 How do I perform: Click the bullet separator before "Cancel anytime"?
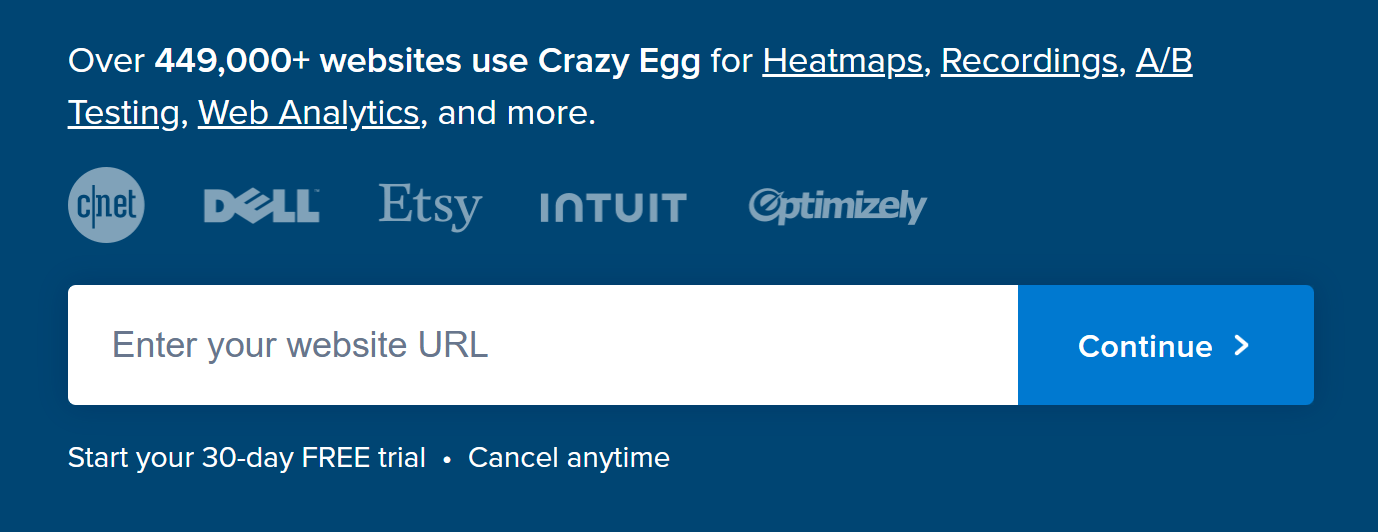(447, 459)
